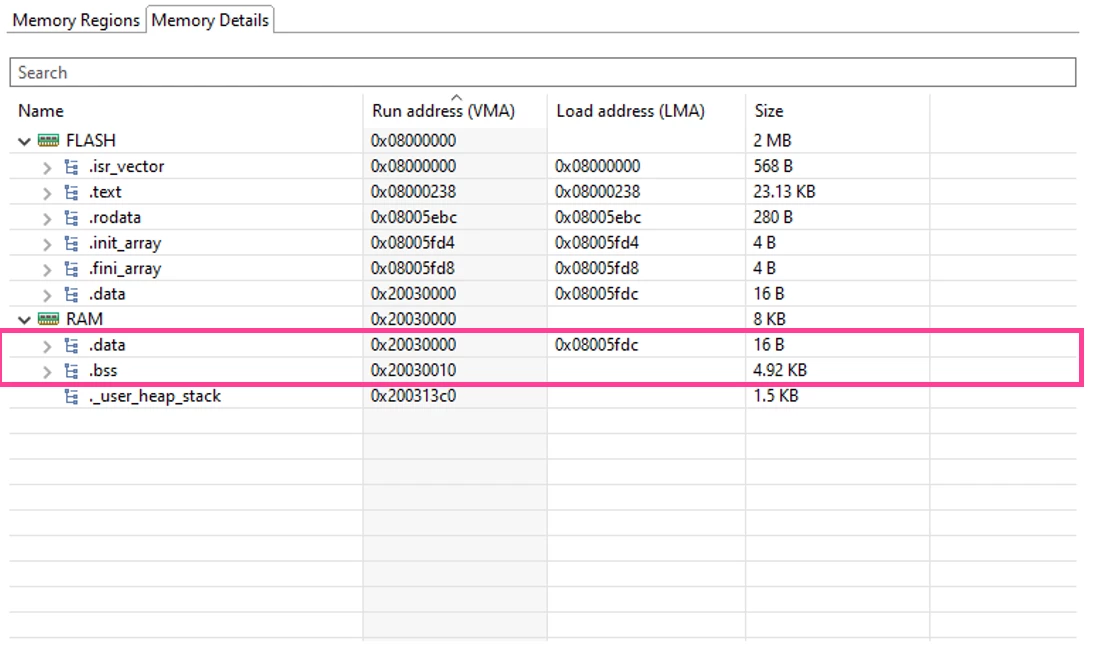Click the ._user_heap_stack section icon

coord(71,397)
